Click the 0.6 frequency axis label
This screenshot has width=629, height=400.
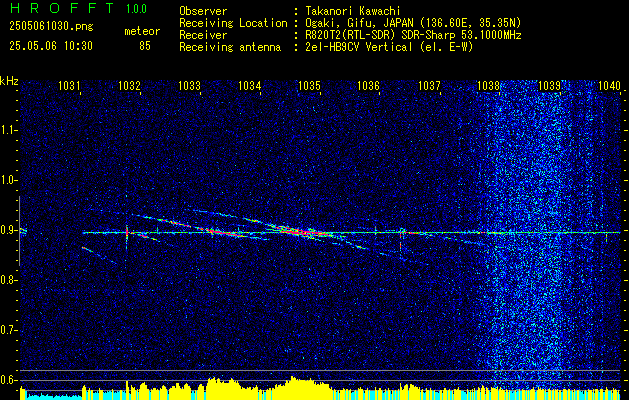pos(8,380)
